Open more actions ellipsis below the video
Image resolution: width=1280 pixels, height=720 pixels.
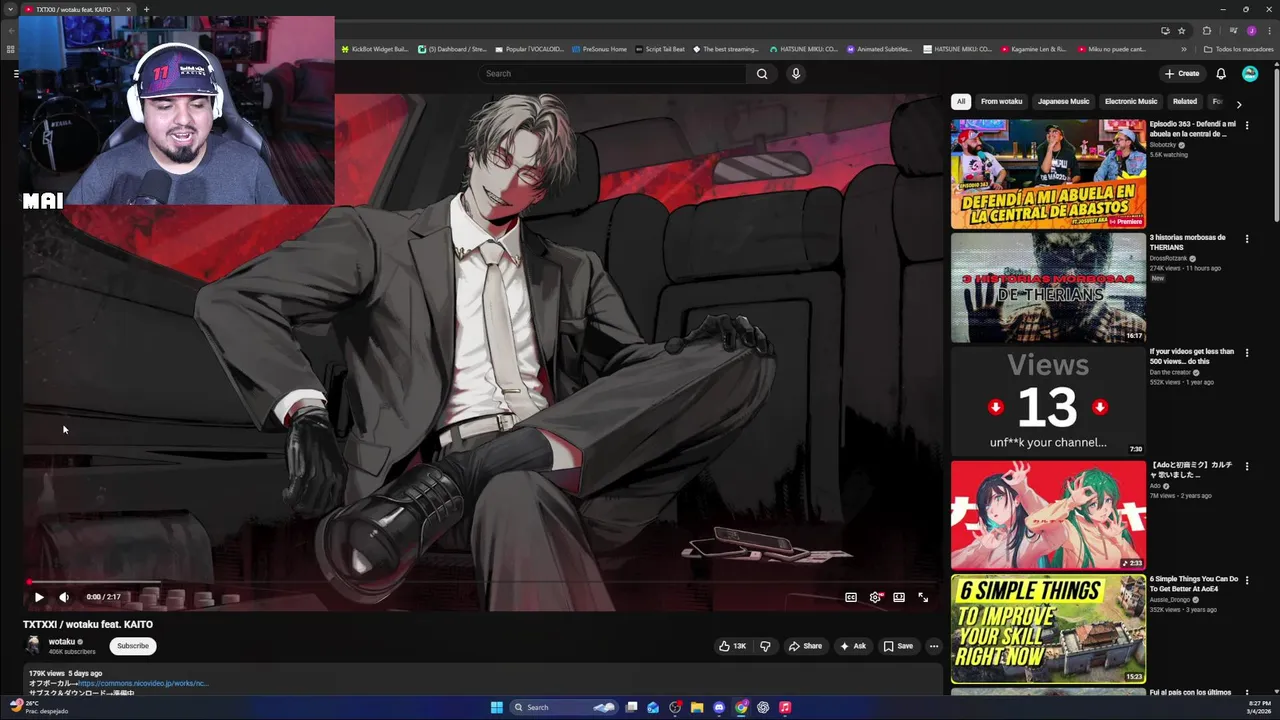click(934, 646)
